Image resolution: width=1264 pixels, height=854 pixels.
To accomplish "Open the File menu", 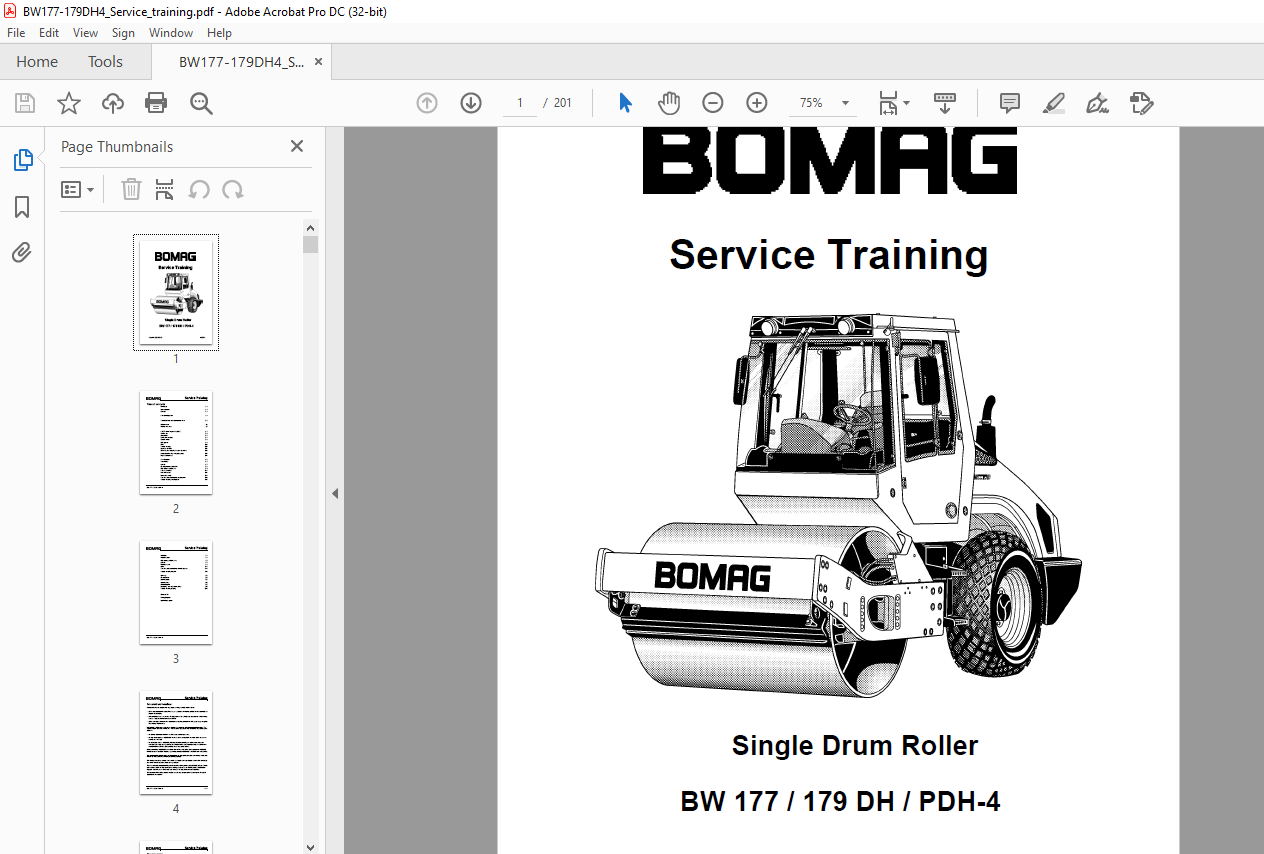I will pos(16,33).
